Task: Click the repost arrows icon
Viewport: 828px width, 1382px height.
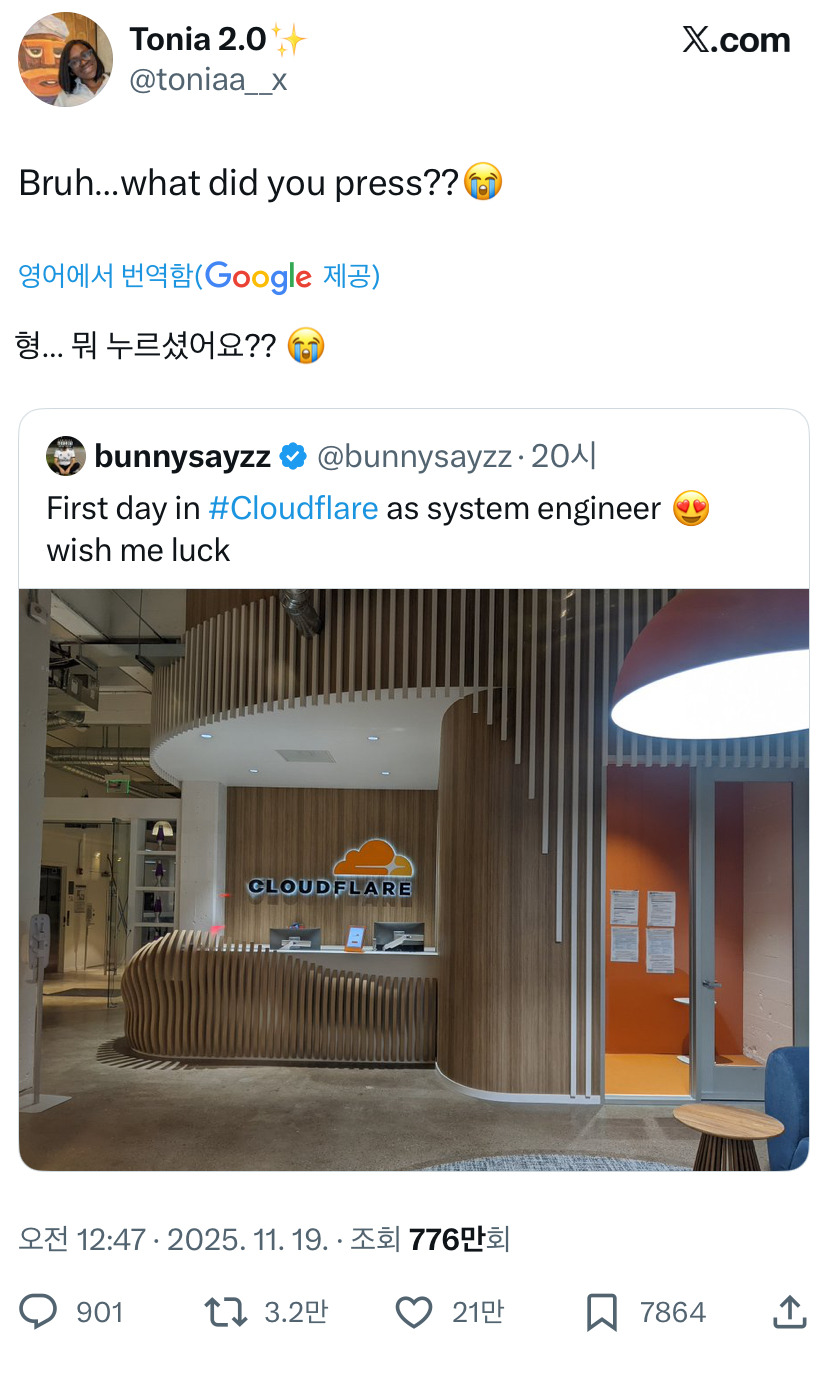Action: 225,1312
